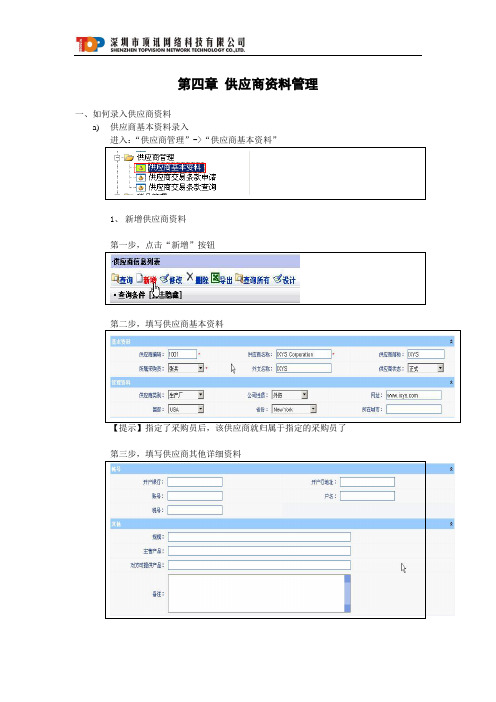Click the 户名 input field

368,496
